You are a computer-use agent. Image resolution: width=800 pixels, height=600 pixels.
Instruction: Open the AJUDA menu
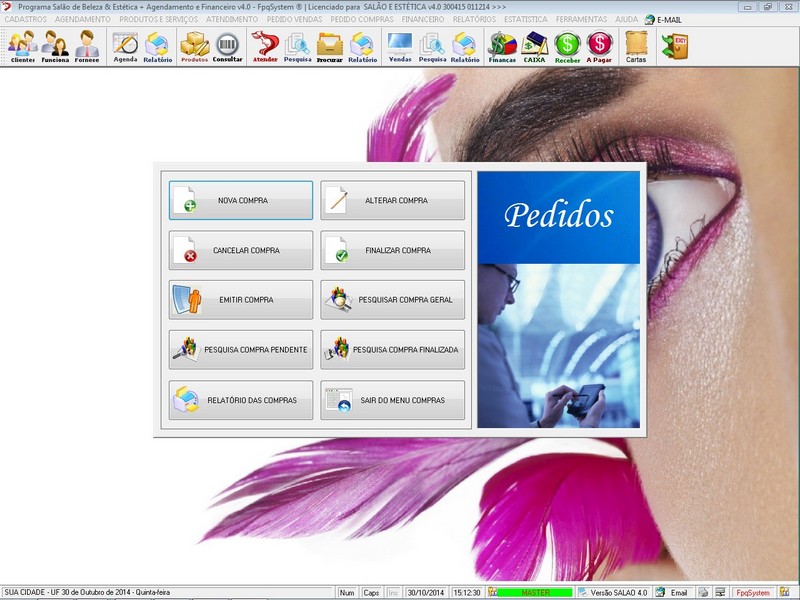click(627, 19)
